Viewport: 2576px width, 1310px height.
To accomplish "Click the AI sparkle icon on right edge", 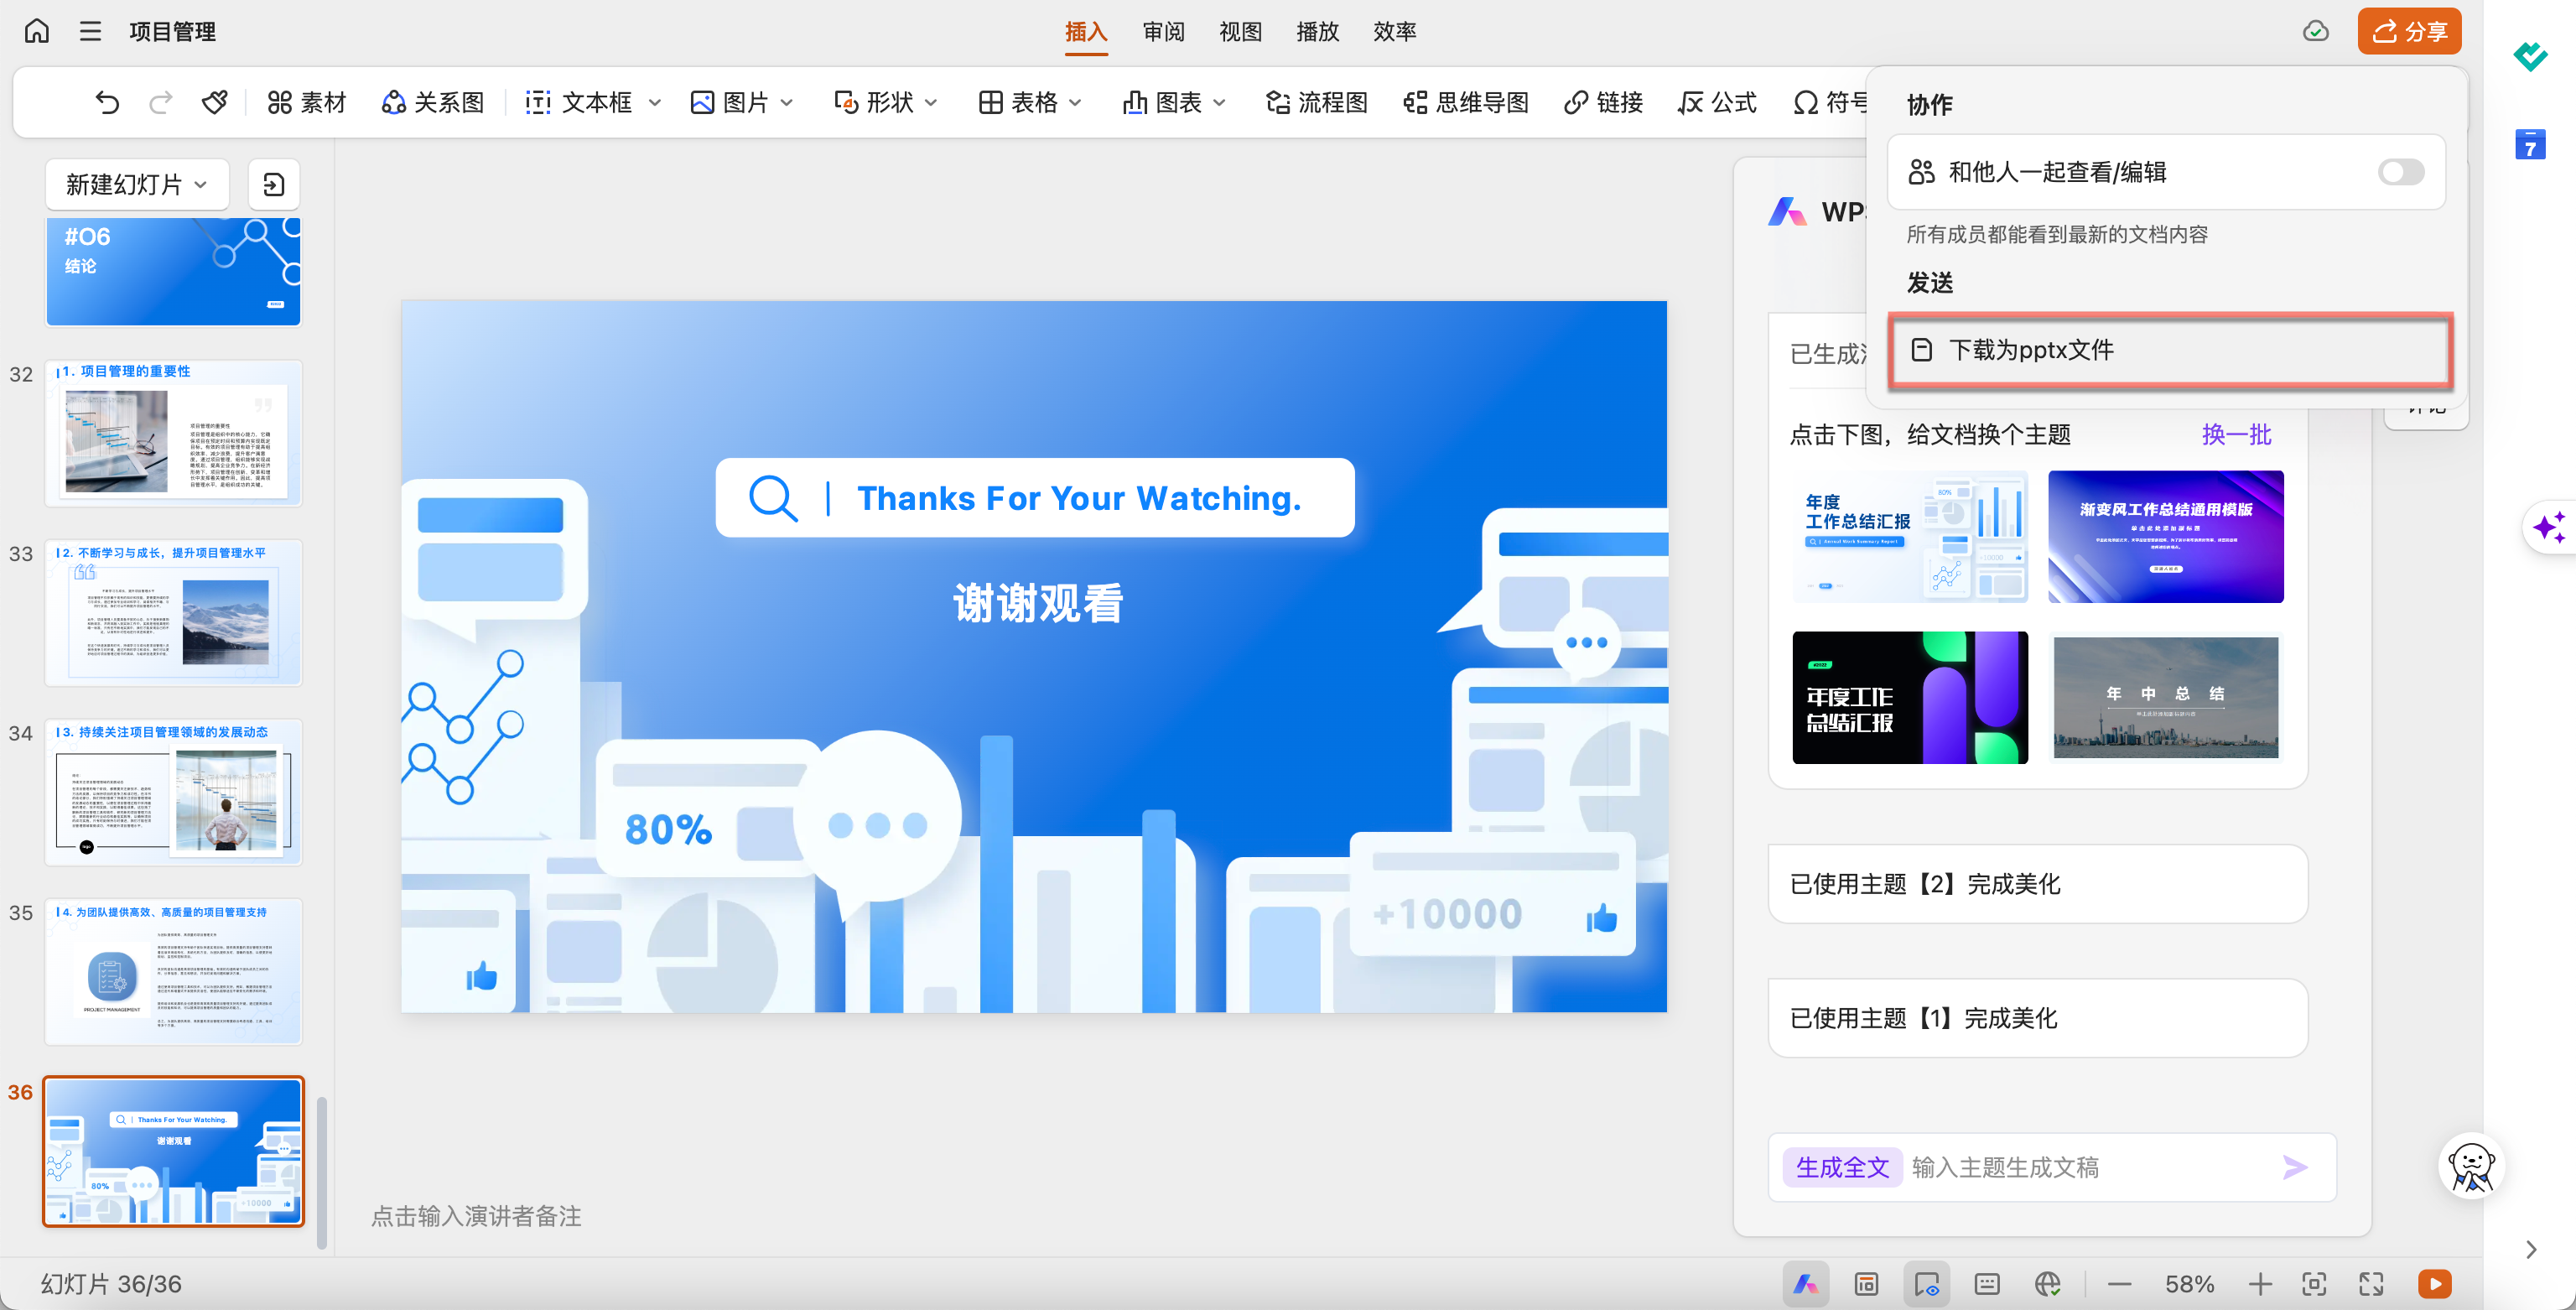I will coord(2548,527).
